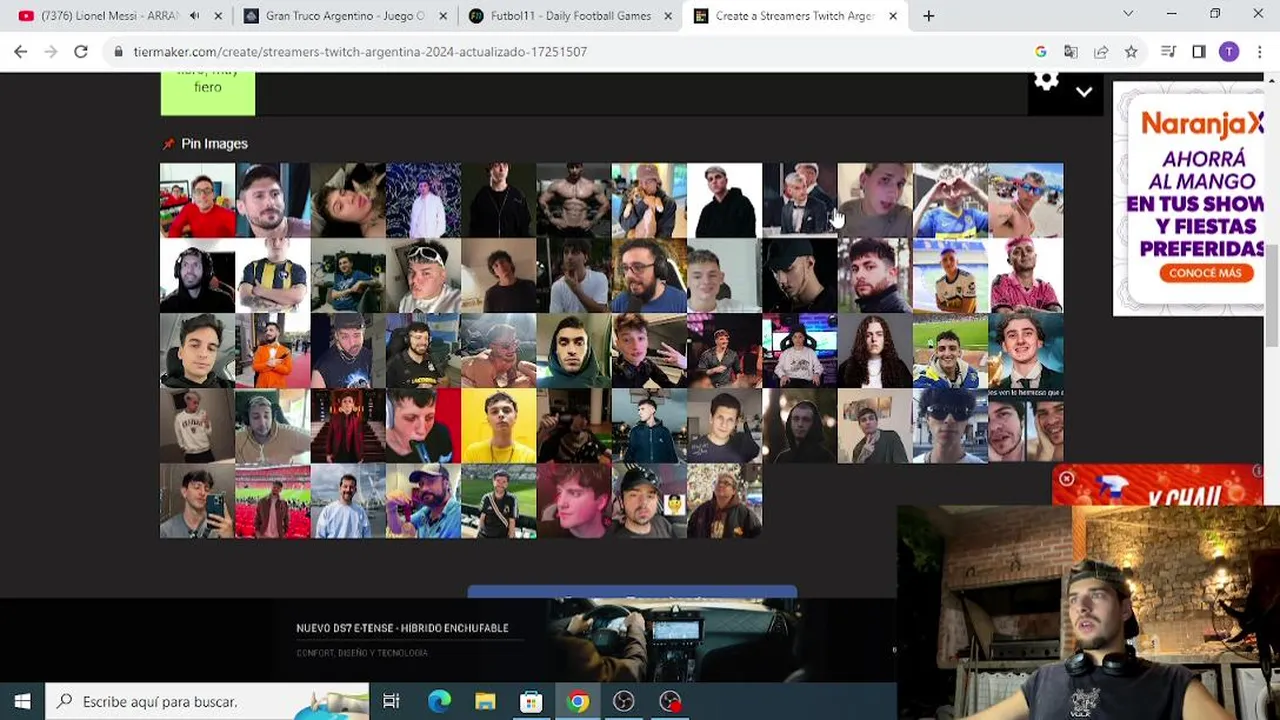
Task: Share this page via the share icon
Action: 1101,52
